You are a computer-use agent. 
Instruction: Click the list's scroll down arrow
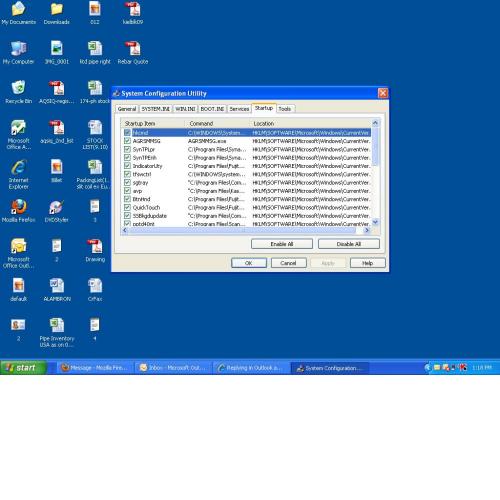pyautogui.click(x=375, y=222)
